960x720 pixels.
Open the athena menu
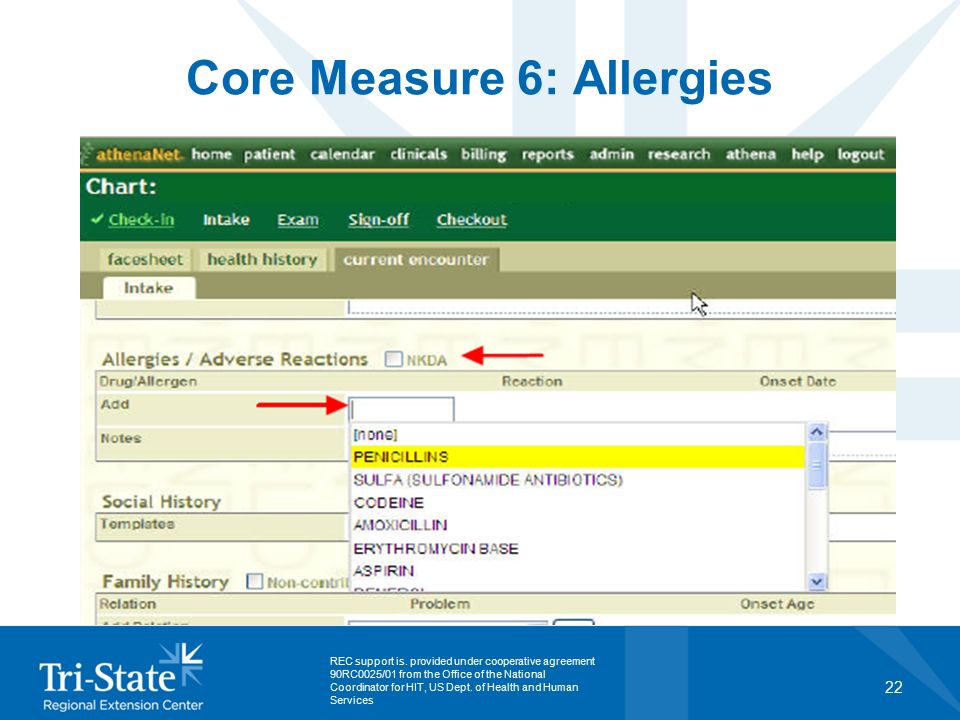(x=751, y=154)
